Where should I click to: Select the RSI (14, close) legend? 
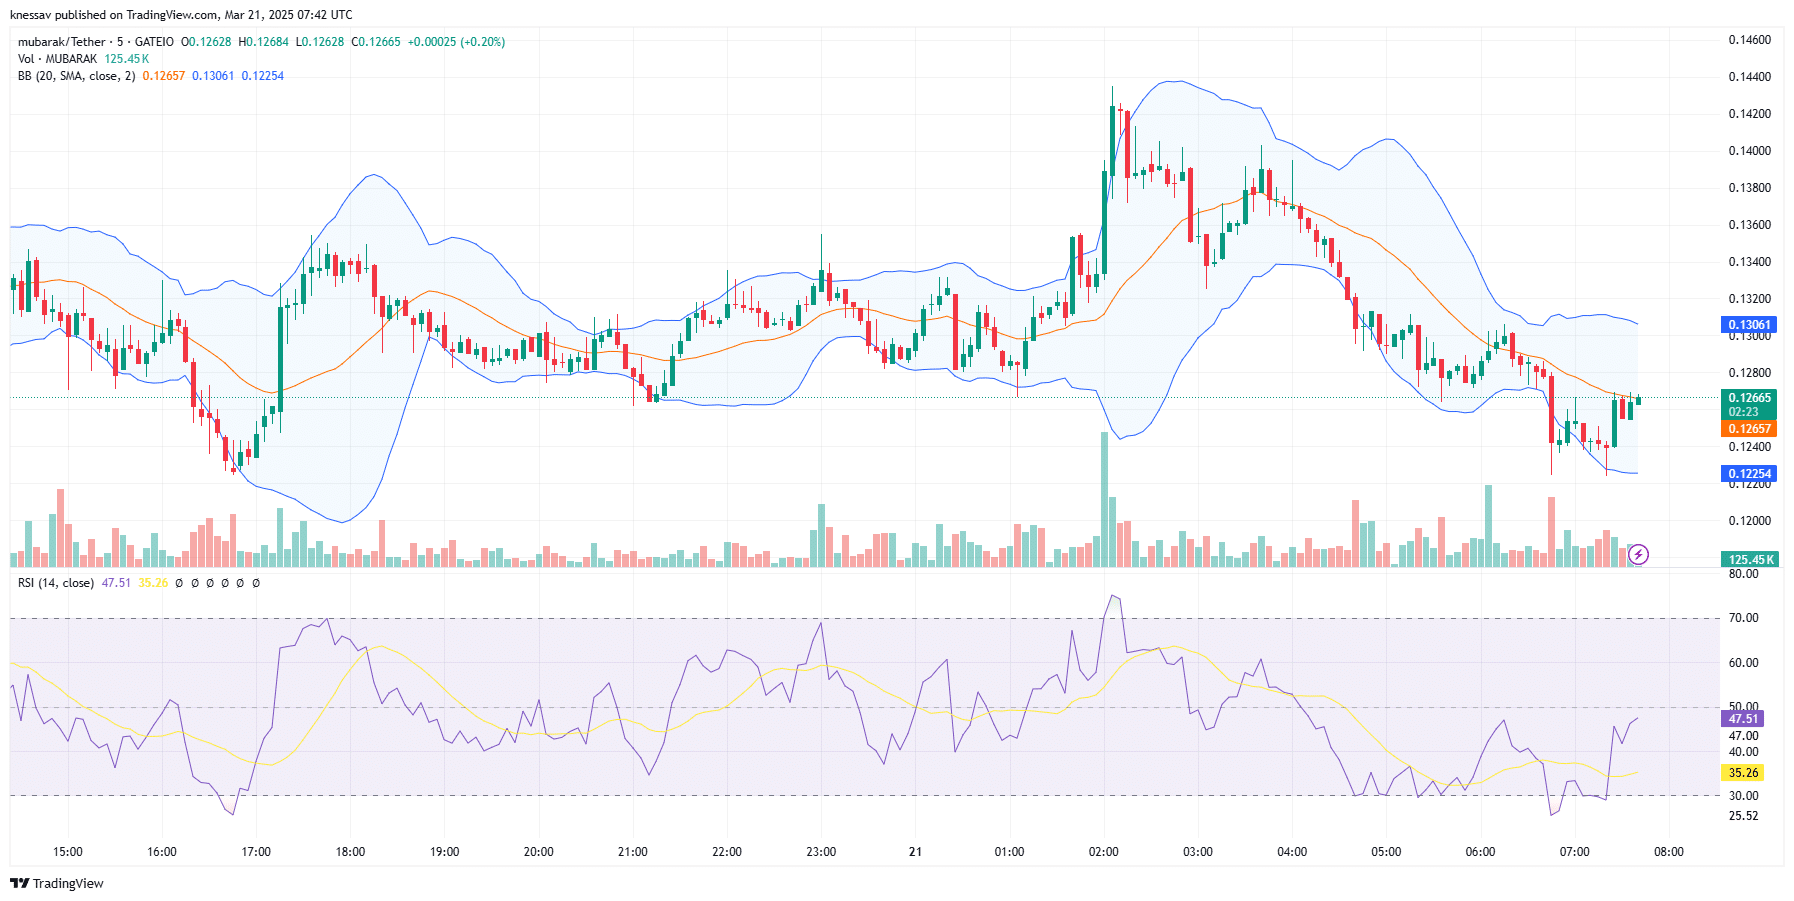click(x=56, y=583)
